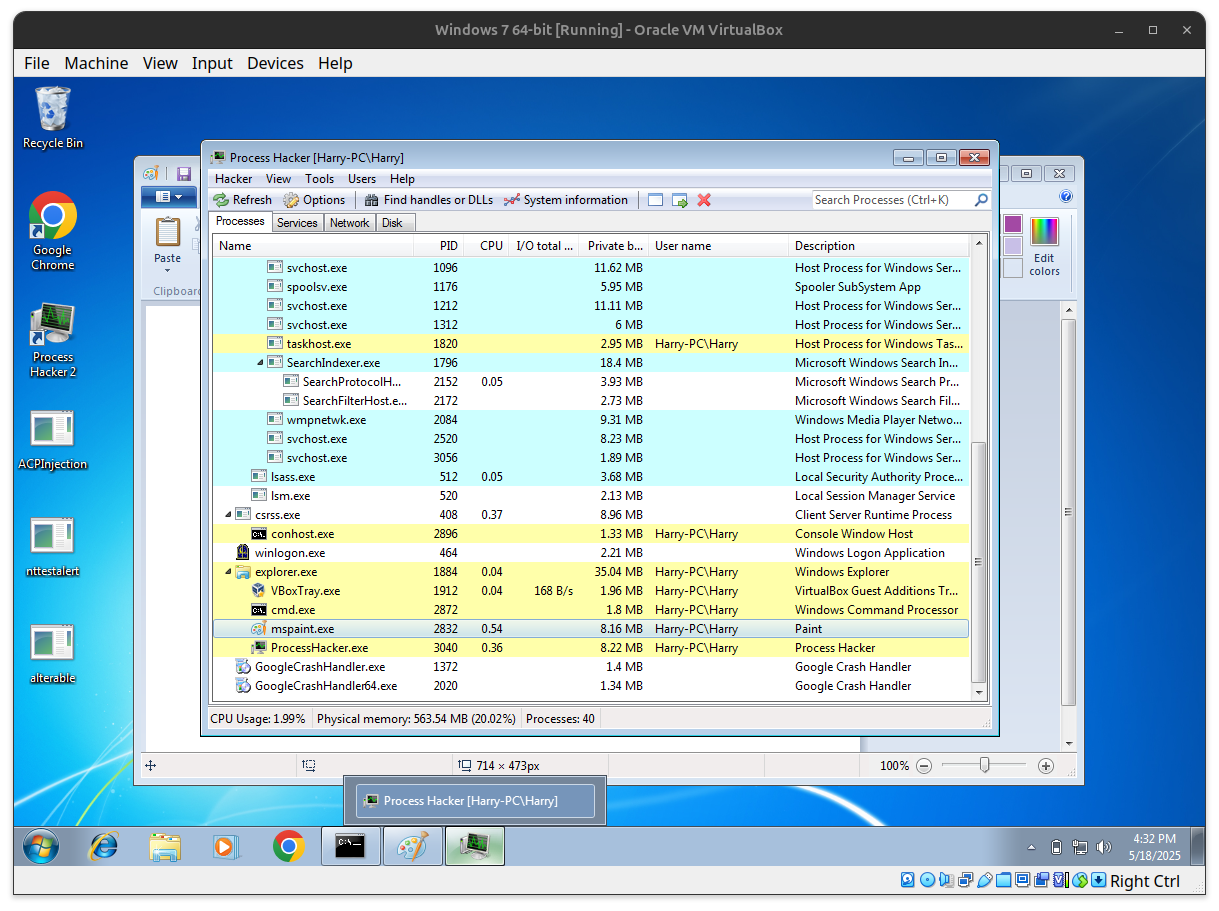Click the magnifier icon in Search Processes box
This screenshot has height=911, width=1219.
pyautogui.click(x=981, y=200)
